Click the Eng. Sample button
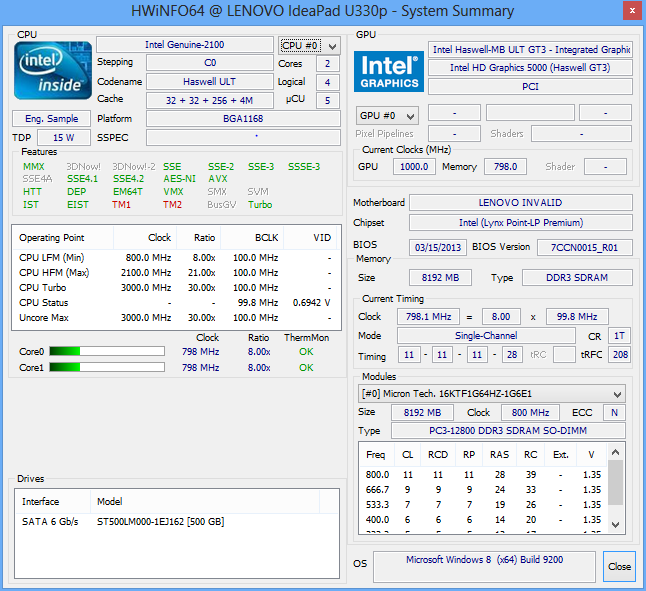Viewport: 646px width, 591px height. click(51, 119)
